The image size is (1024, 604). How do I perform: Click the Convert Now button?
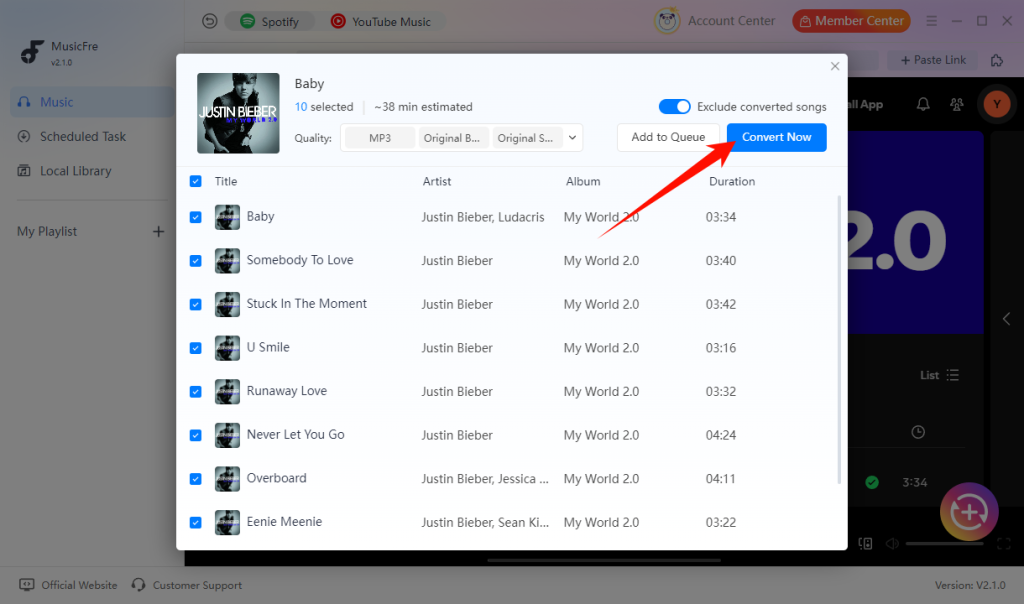coord(776,137)
